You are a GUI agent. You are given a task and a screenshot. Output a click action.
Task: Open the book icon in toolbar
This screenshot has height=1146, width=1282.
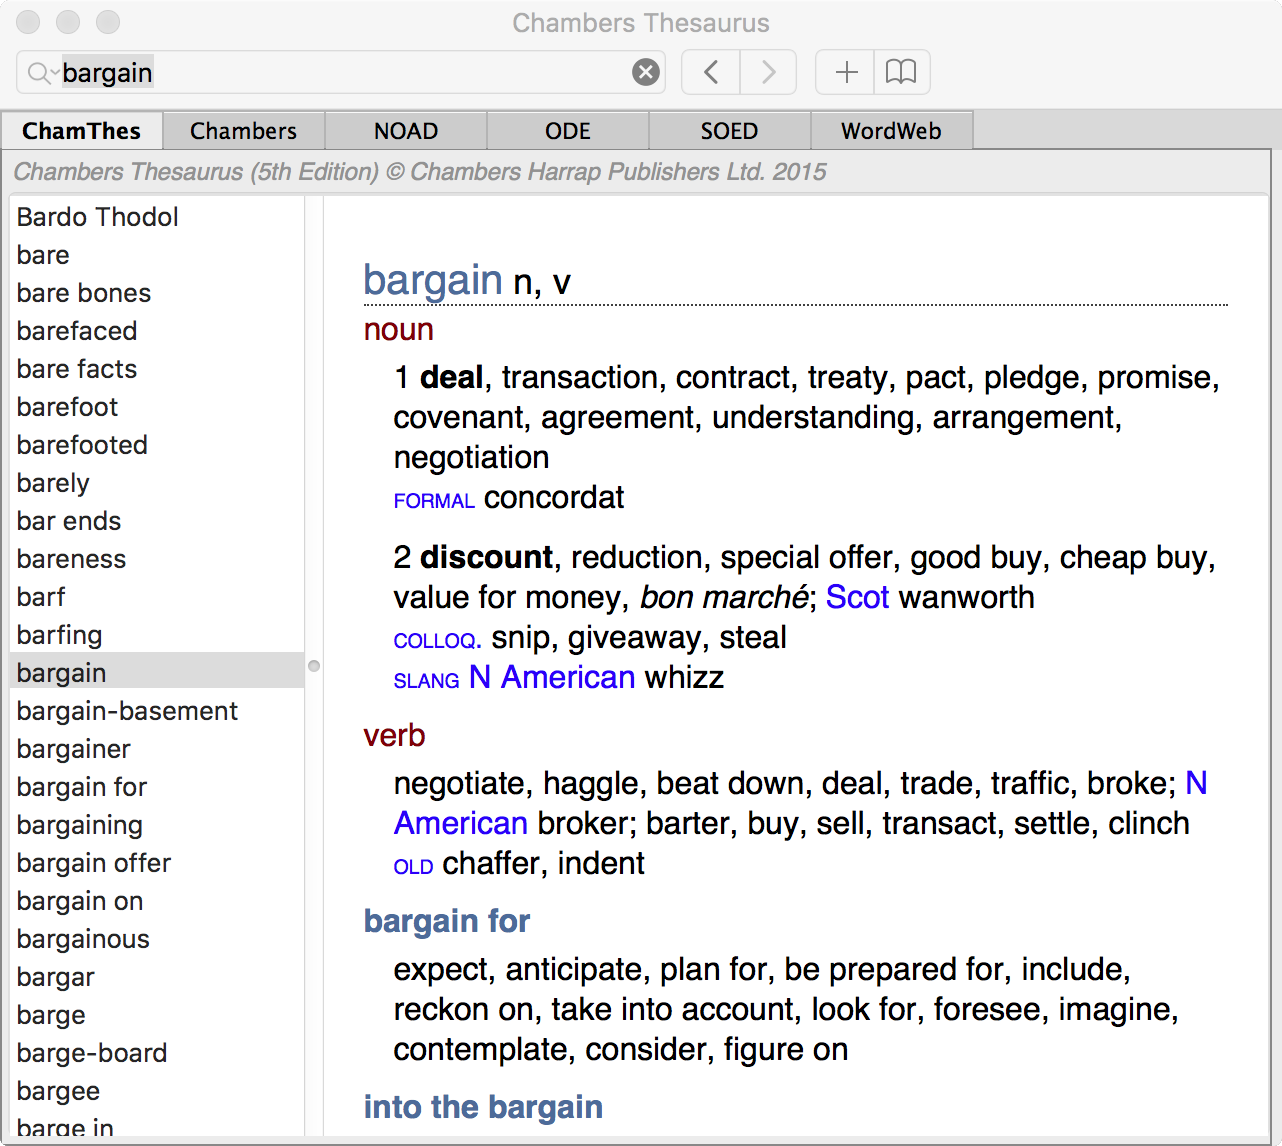click(x=902, y=72)
